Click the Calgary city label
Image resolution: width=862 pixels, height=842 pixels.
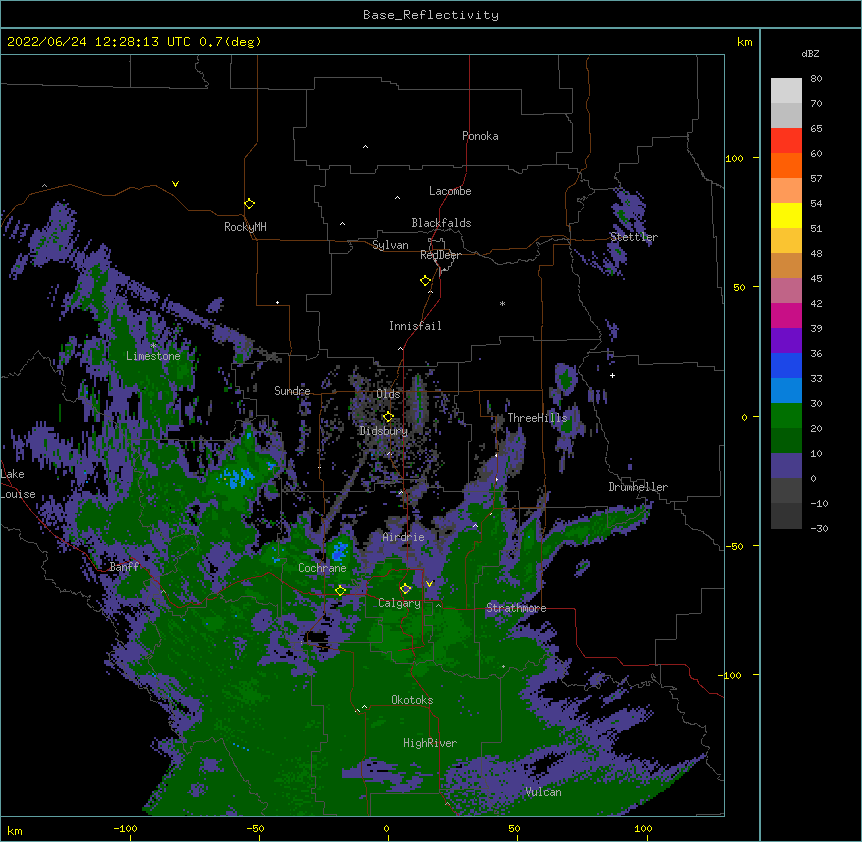point(399,603)
